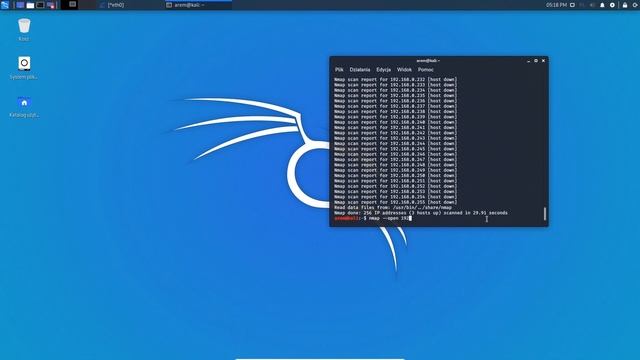Viewport: 640px width, 360px height.
Task: Click the scan report line for 192.168.0.250
Action: 395,176
